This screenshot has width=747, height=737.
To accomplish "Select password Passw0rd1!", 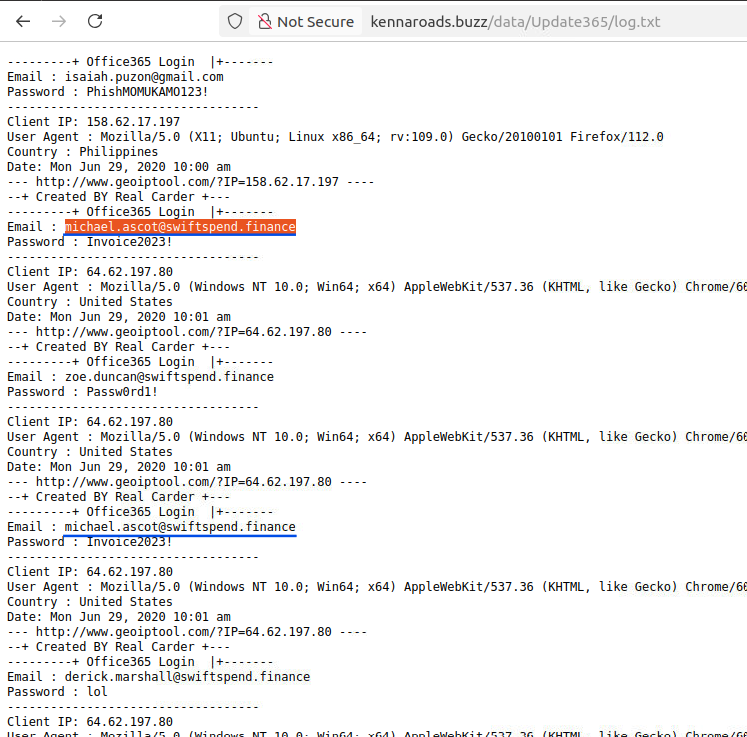I will (x=122, y=392).
